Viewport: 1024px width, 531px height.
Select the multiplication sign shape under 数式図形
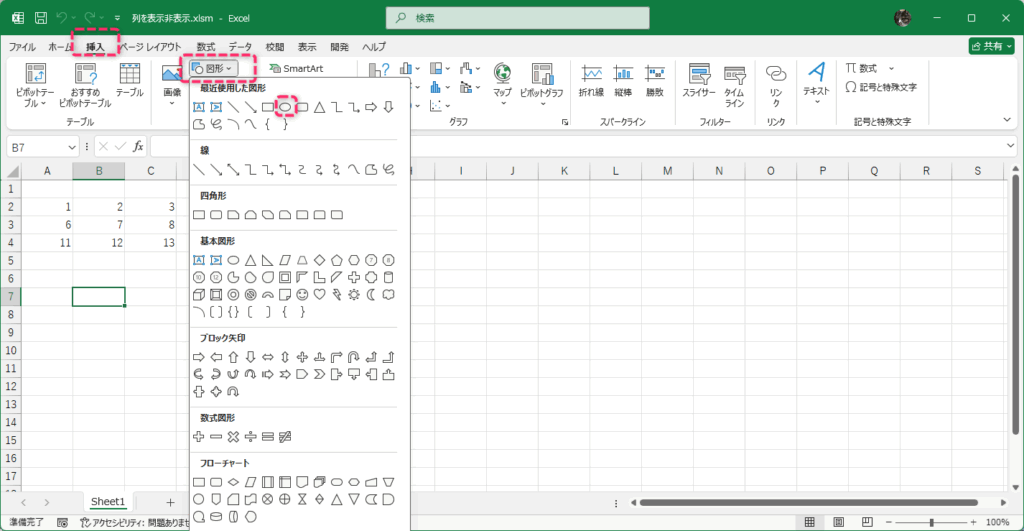[x=233, y=437]
